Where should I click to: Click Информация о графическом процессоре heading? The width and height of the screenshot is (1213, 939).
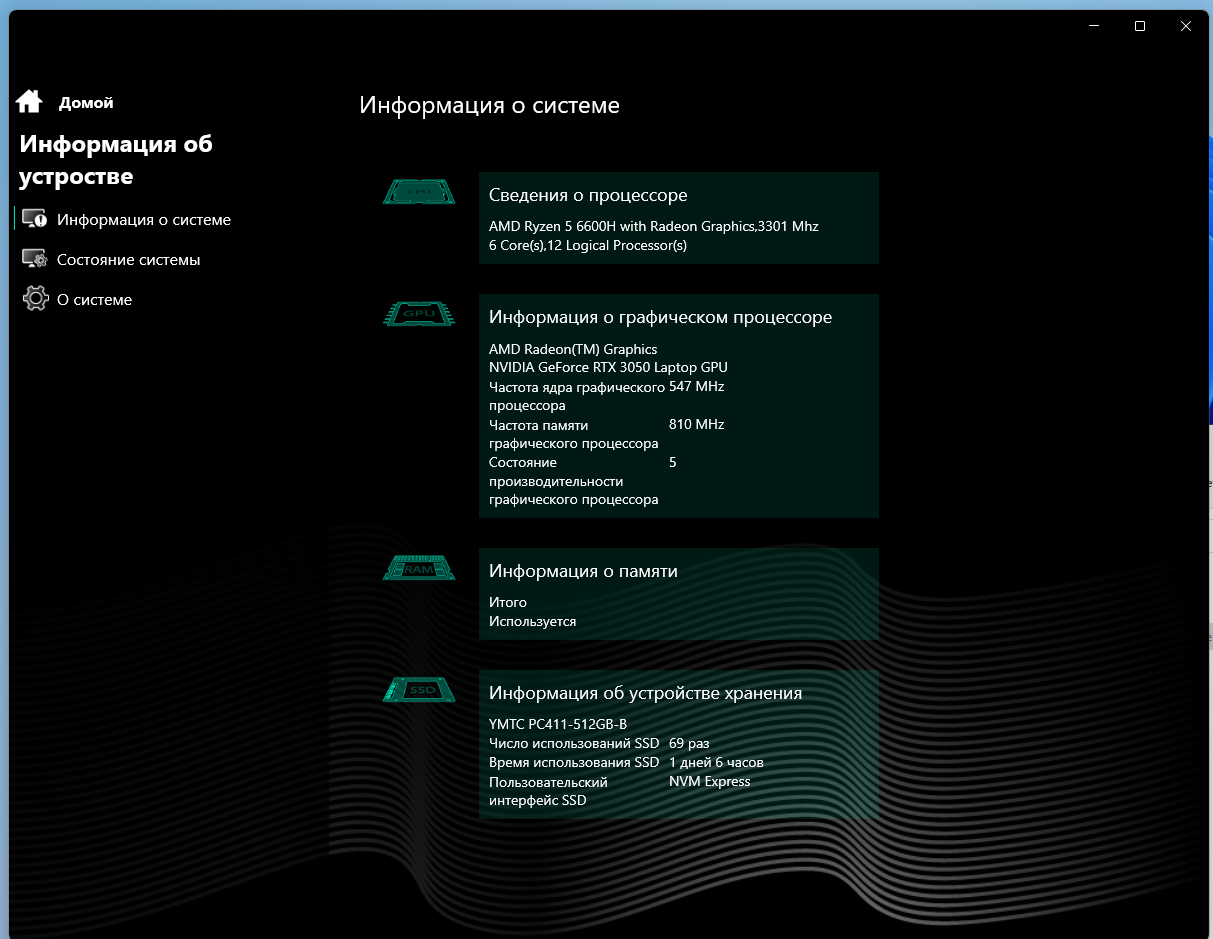click(660, 317)
